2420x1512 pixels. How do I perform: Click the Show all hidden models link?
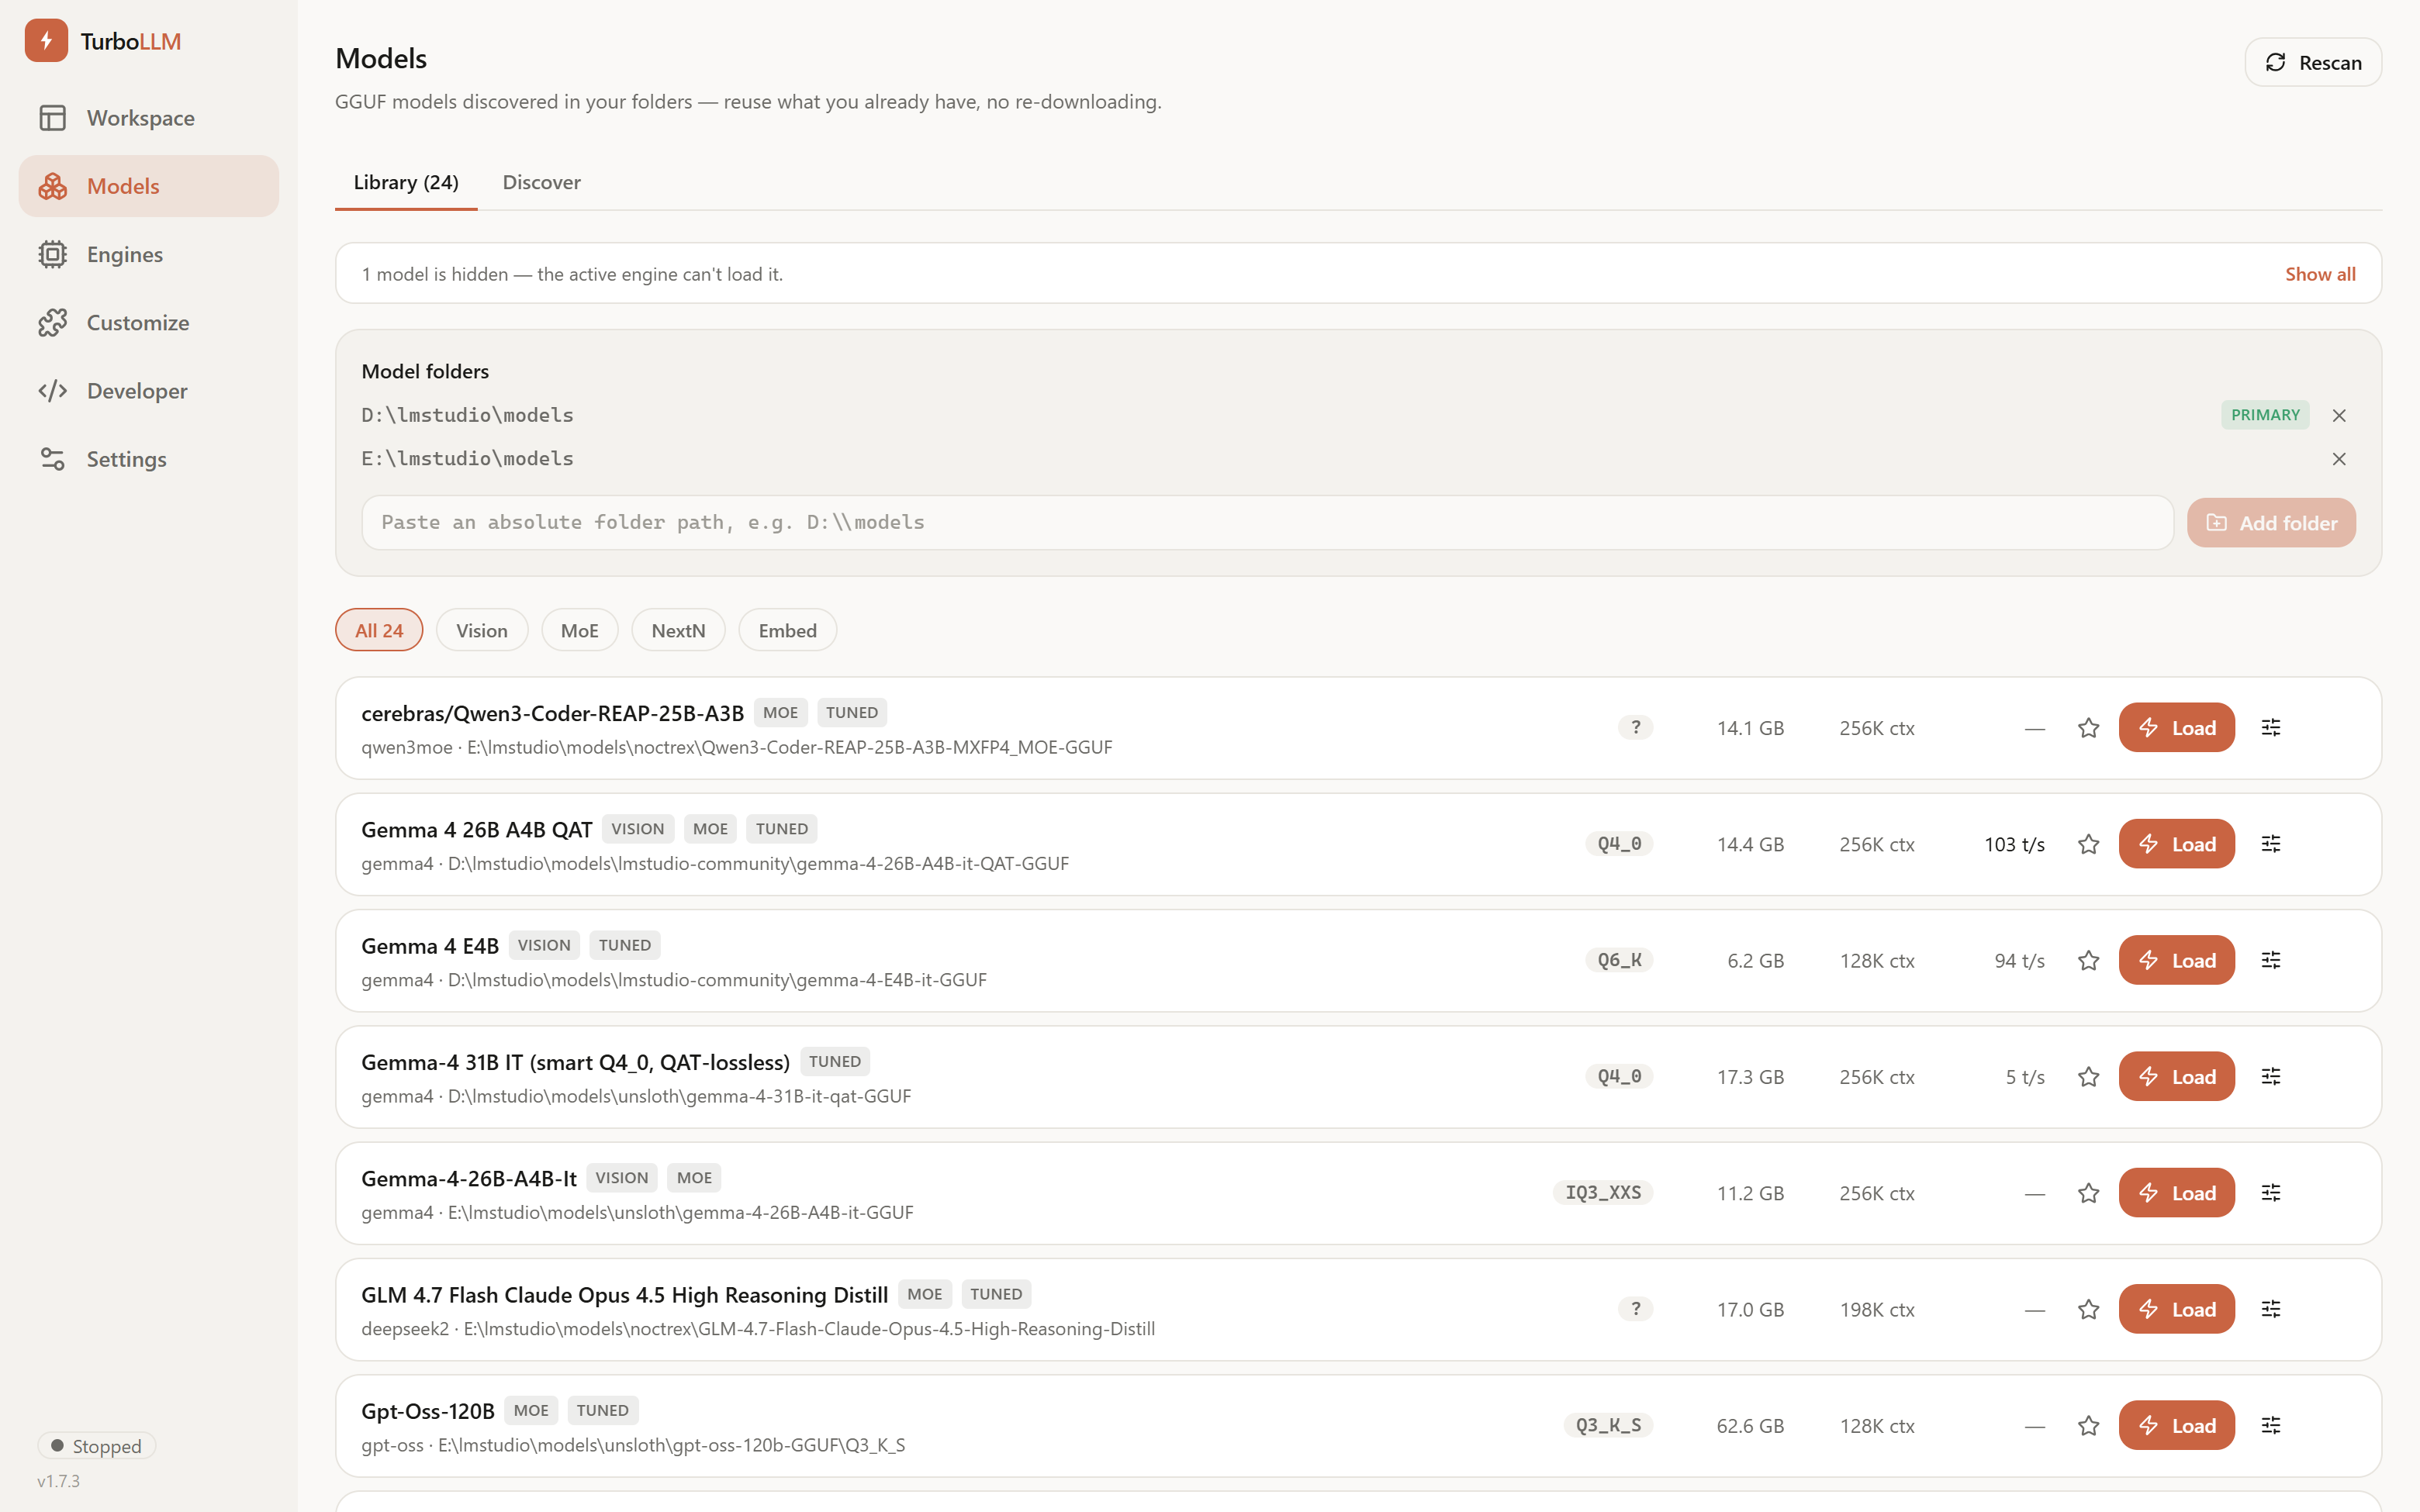(2320, 274)
